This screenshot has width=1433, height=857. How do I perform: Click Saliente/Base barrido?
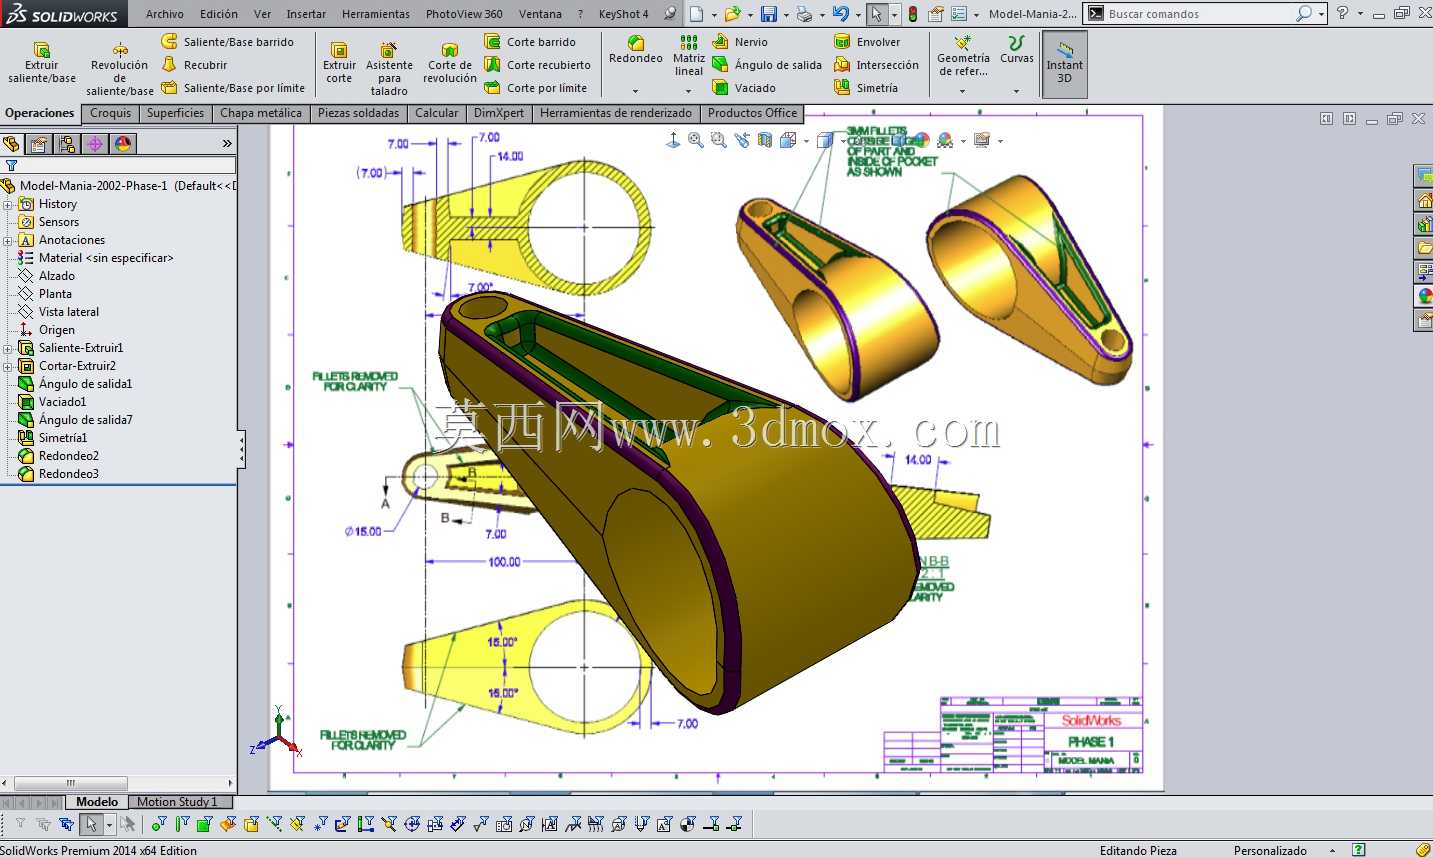click(x=227, y=42)
